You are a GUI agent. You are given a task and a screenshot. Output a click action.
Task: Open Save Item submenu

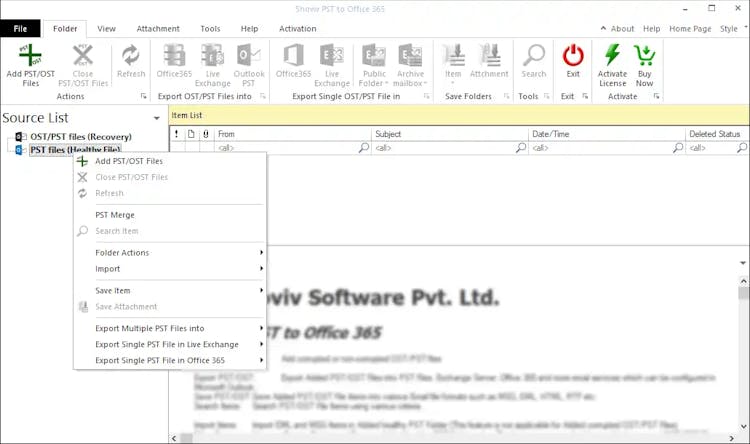point(169,290)
